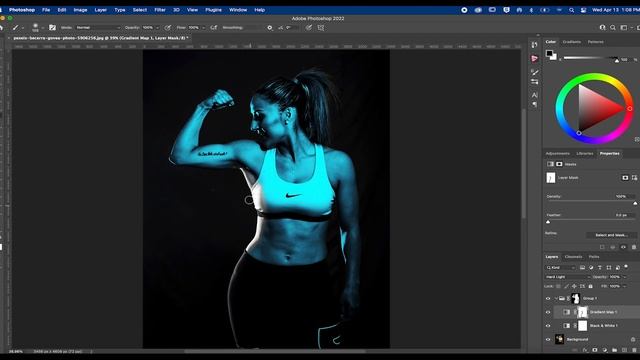The image size is (640, 360).
Task: Open the Filter menu
Action: pyautogui.click(x=160, y=10)
